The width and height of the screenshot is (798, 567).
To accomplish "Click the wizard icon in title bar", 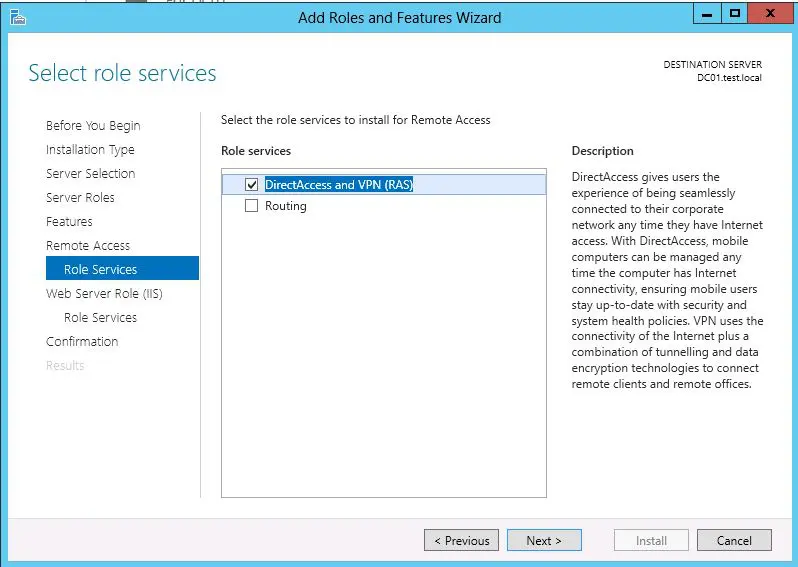I will pyautogui.click(x=17, y=16).
